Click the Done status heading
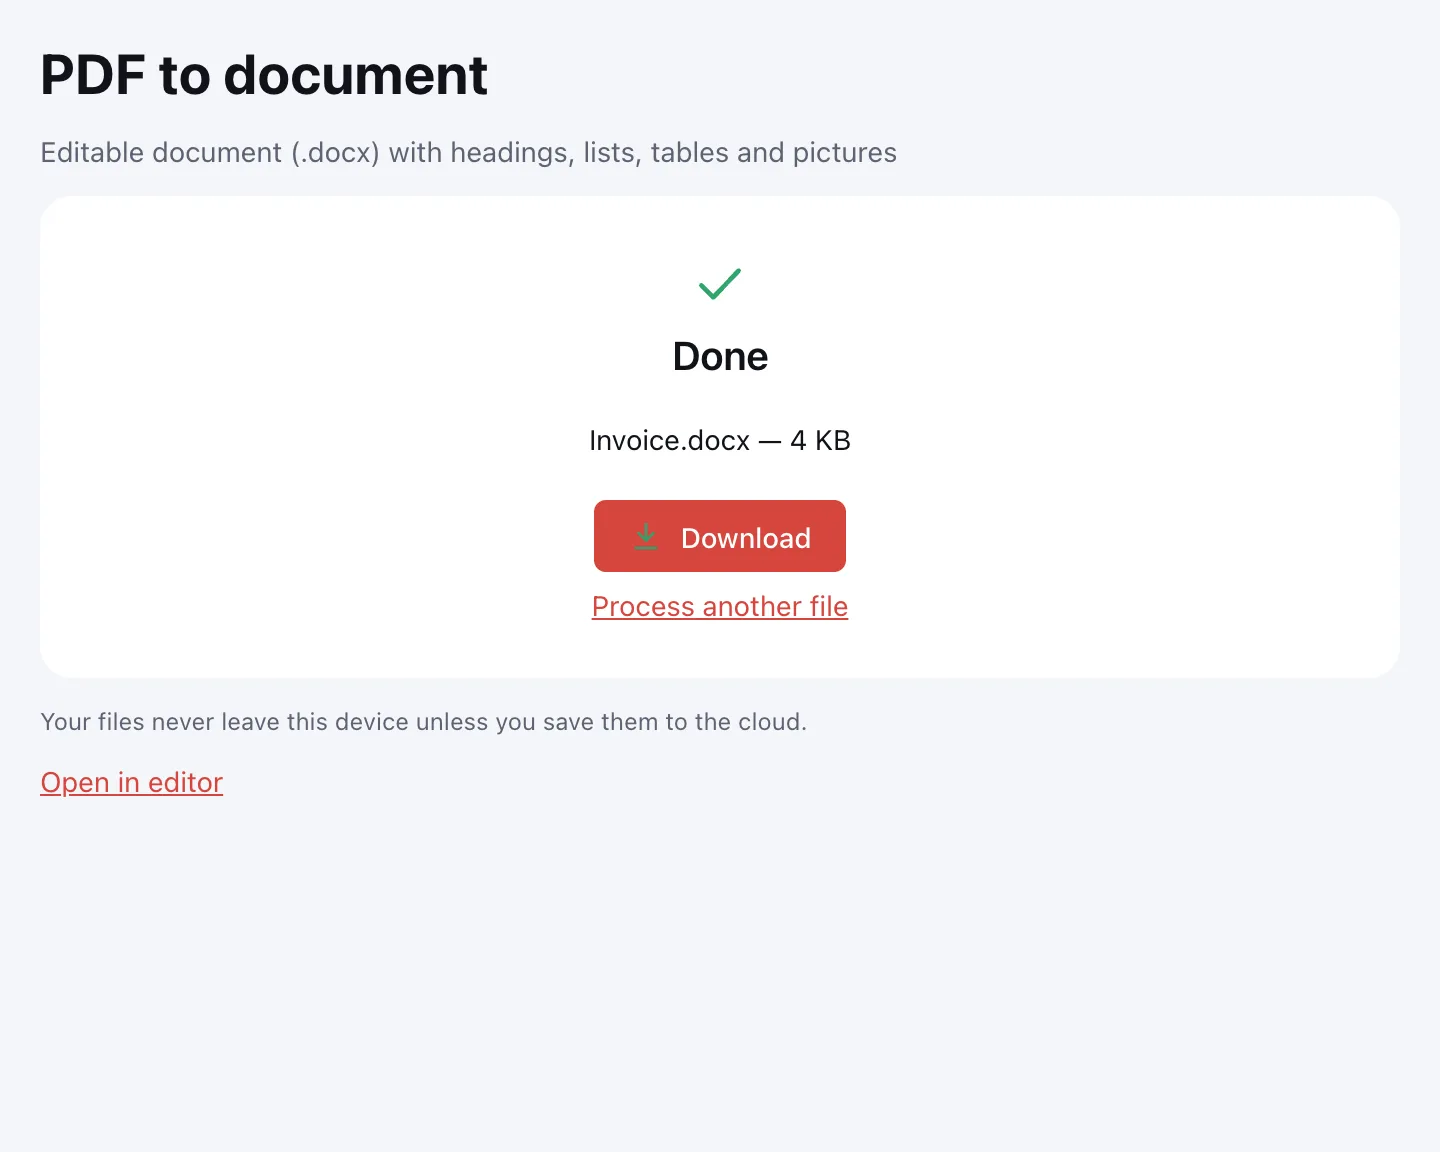Viewport: 1440px width, 1152px height. click(x=720, y=356)
